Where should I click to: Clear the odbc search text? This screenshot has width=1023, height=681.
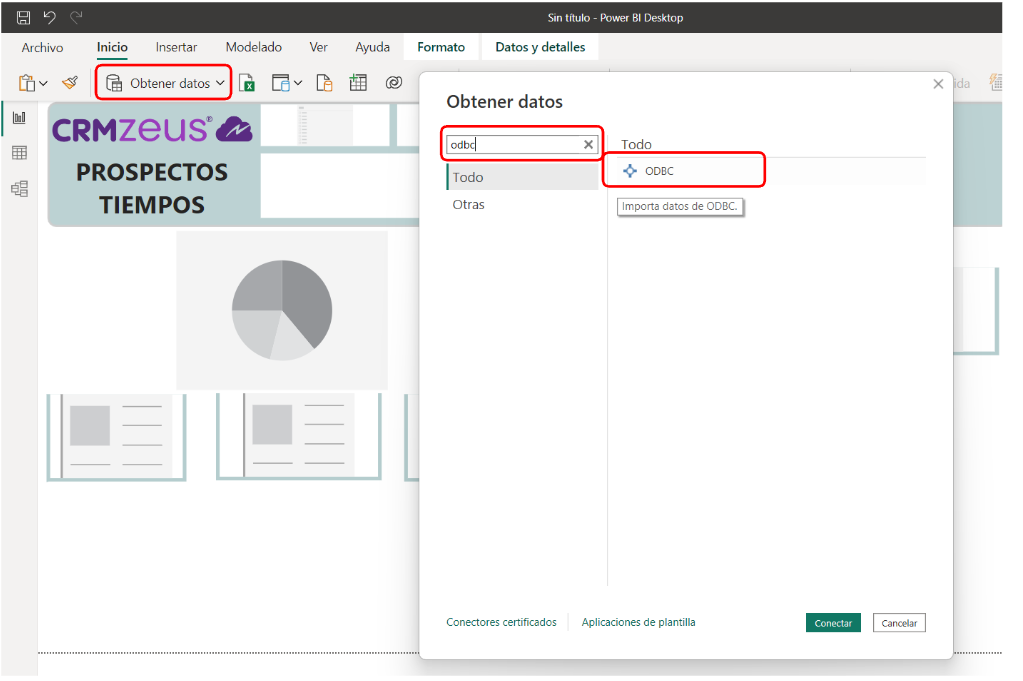(x=588, y=145)
